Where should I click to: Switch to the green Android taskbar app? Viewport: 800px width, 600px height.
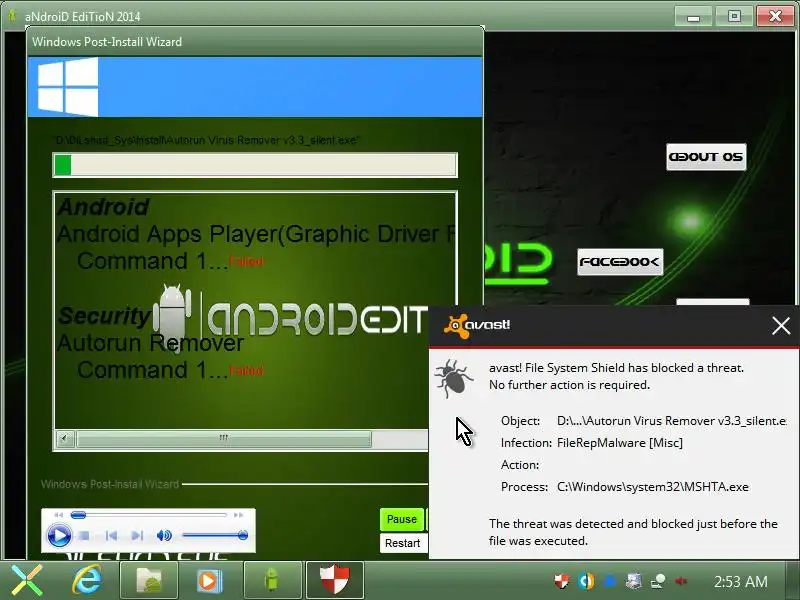[x=272, y=581]
